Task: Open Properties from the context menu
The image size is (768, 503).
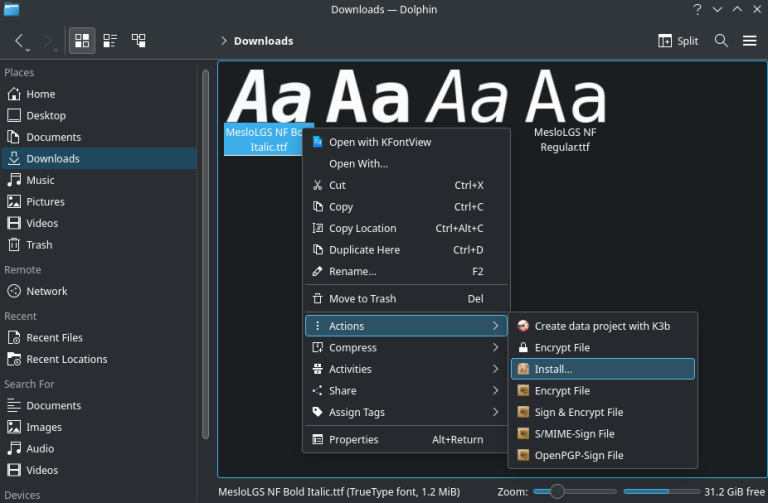Action: pyautogui.click(x=353, y=439)
